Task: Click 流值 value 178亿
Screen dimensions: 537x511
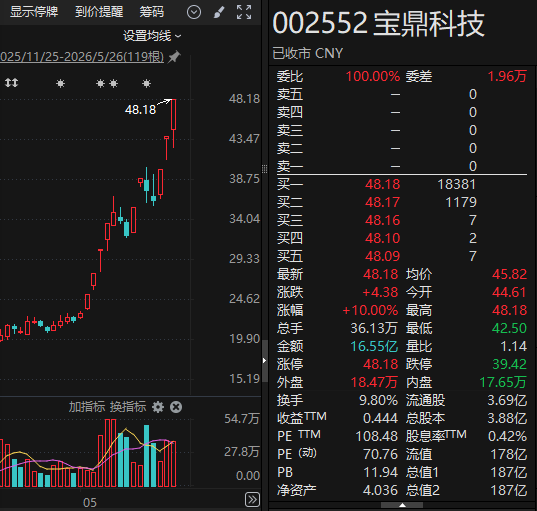Action: click(x=509, y=454)
